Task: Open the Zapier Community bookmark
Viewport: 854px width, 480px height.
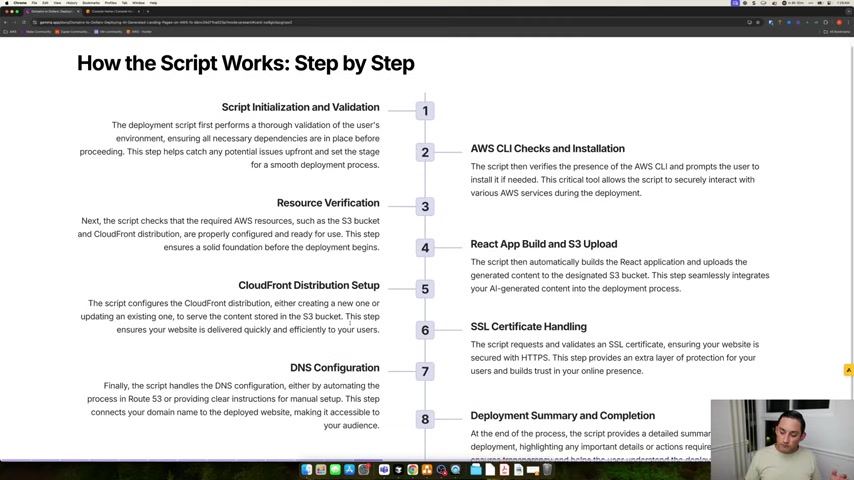Action: 71,32
